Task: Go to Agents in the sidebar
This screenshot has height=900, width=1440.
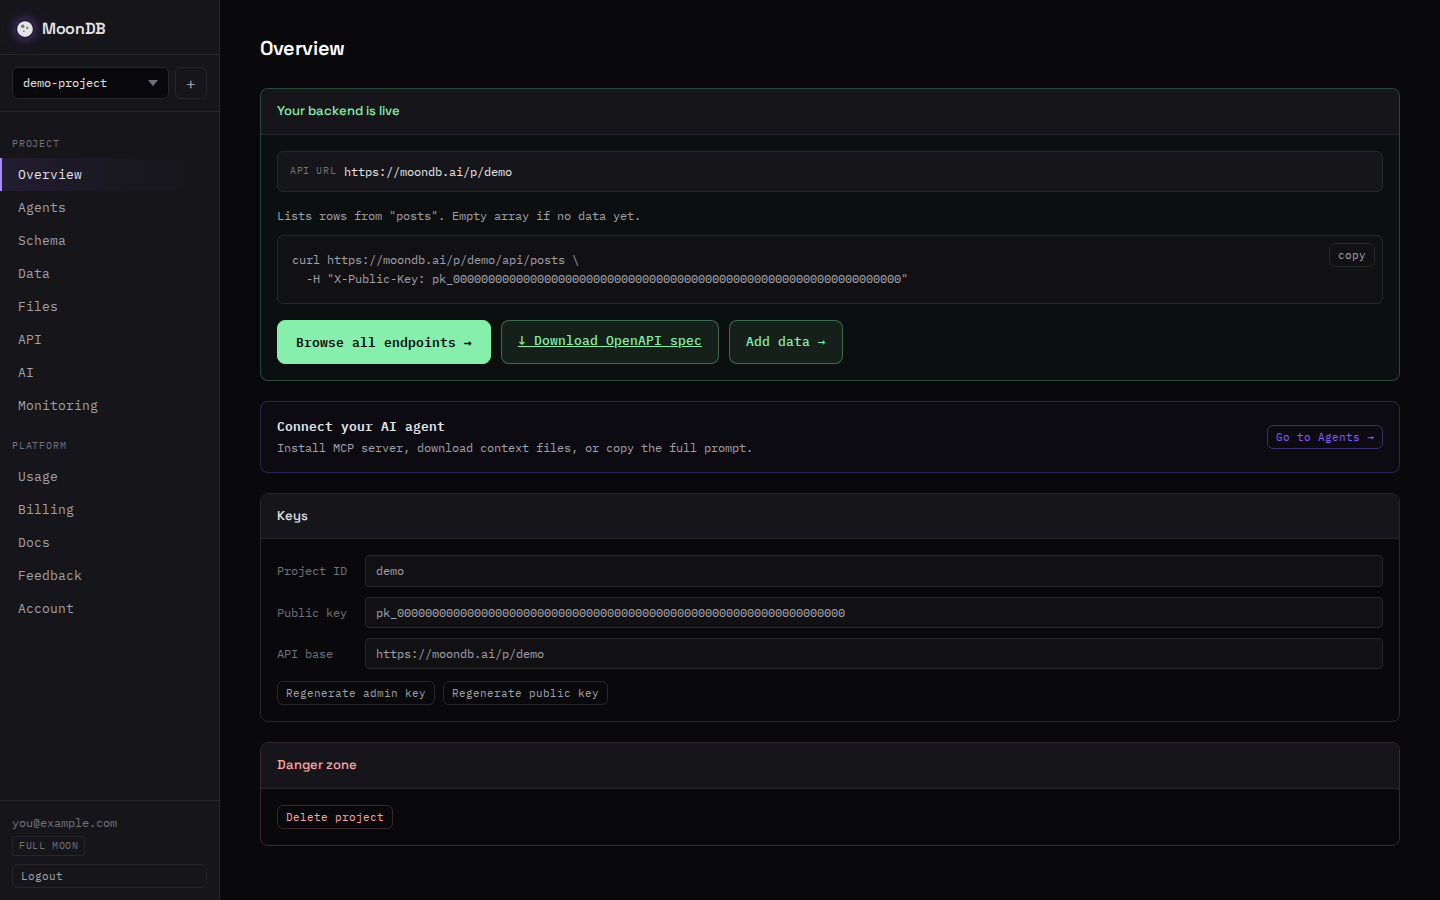Action: (109, 207)
